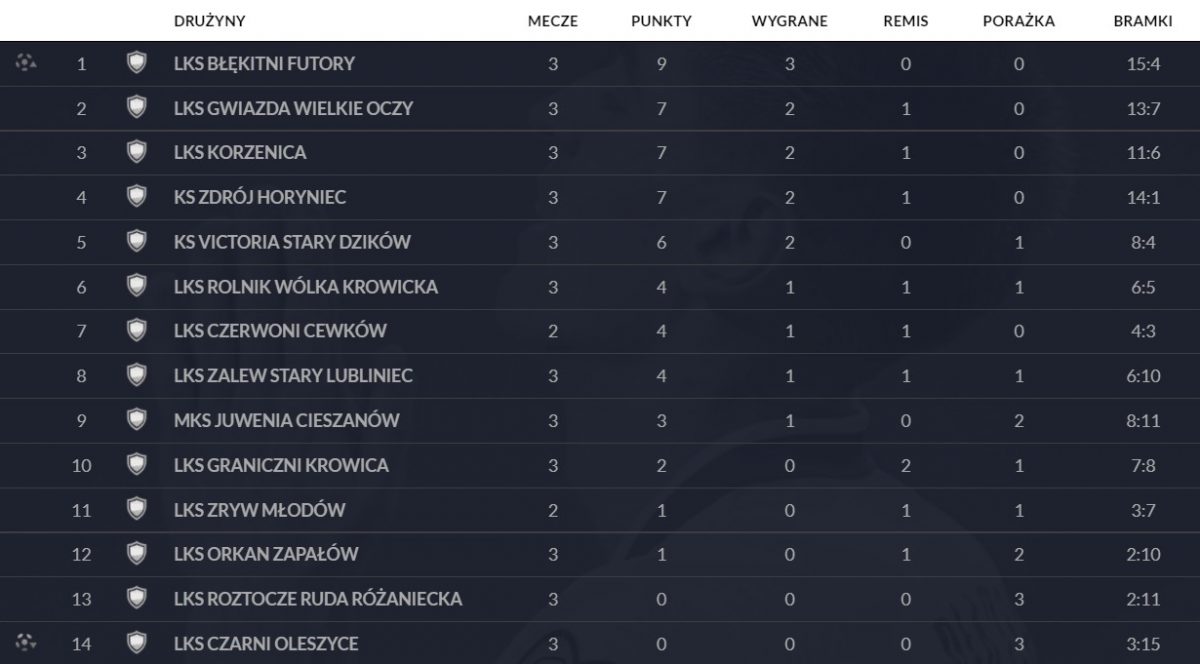1200x664 pixels.
Task: Click the relegation ball icon beside rank 14
Action: pyautogui.click(x=26, y=642)
